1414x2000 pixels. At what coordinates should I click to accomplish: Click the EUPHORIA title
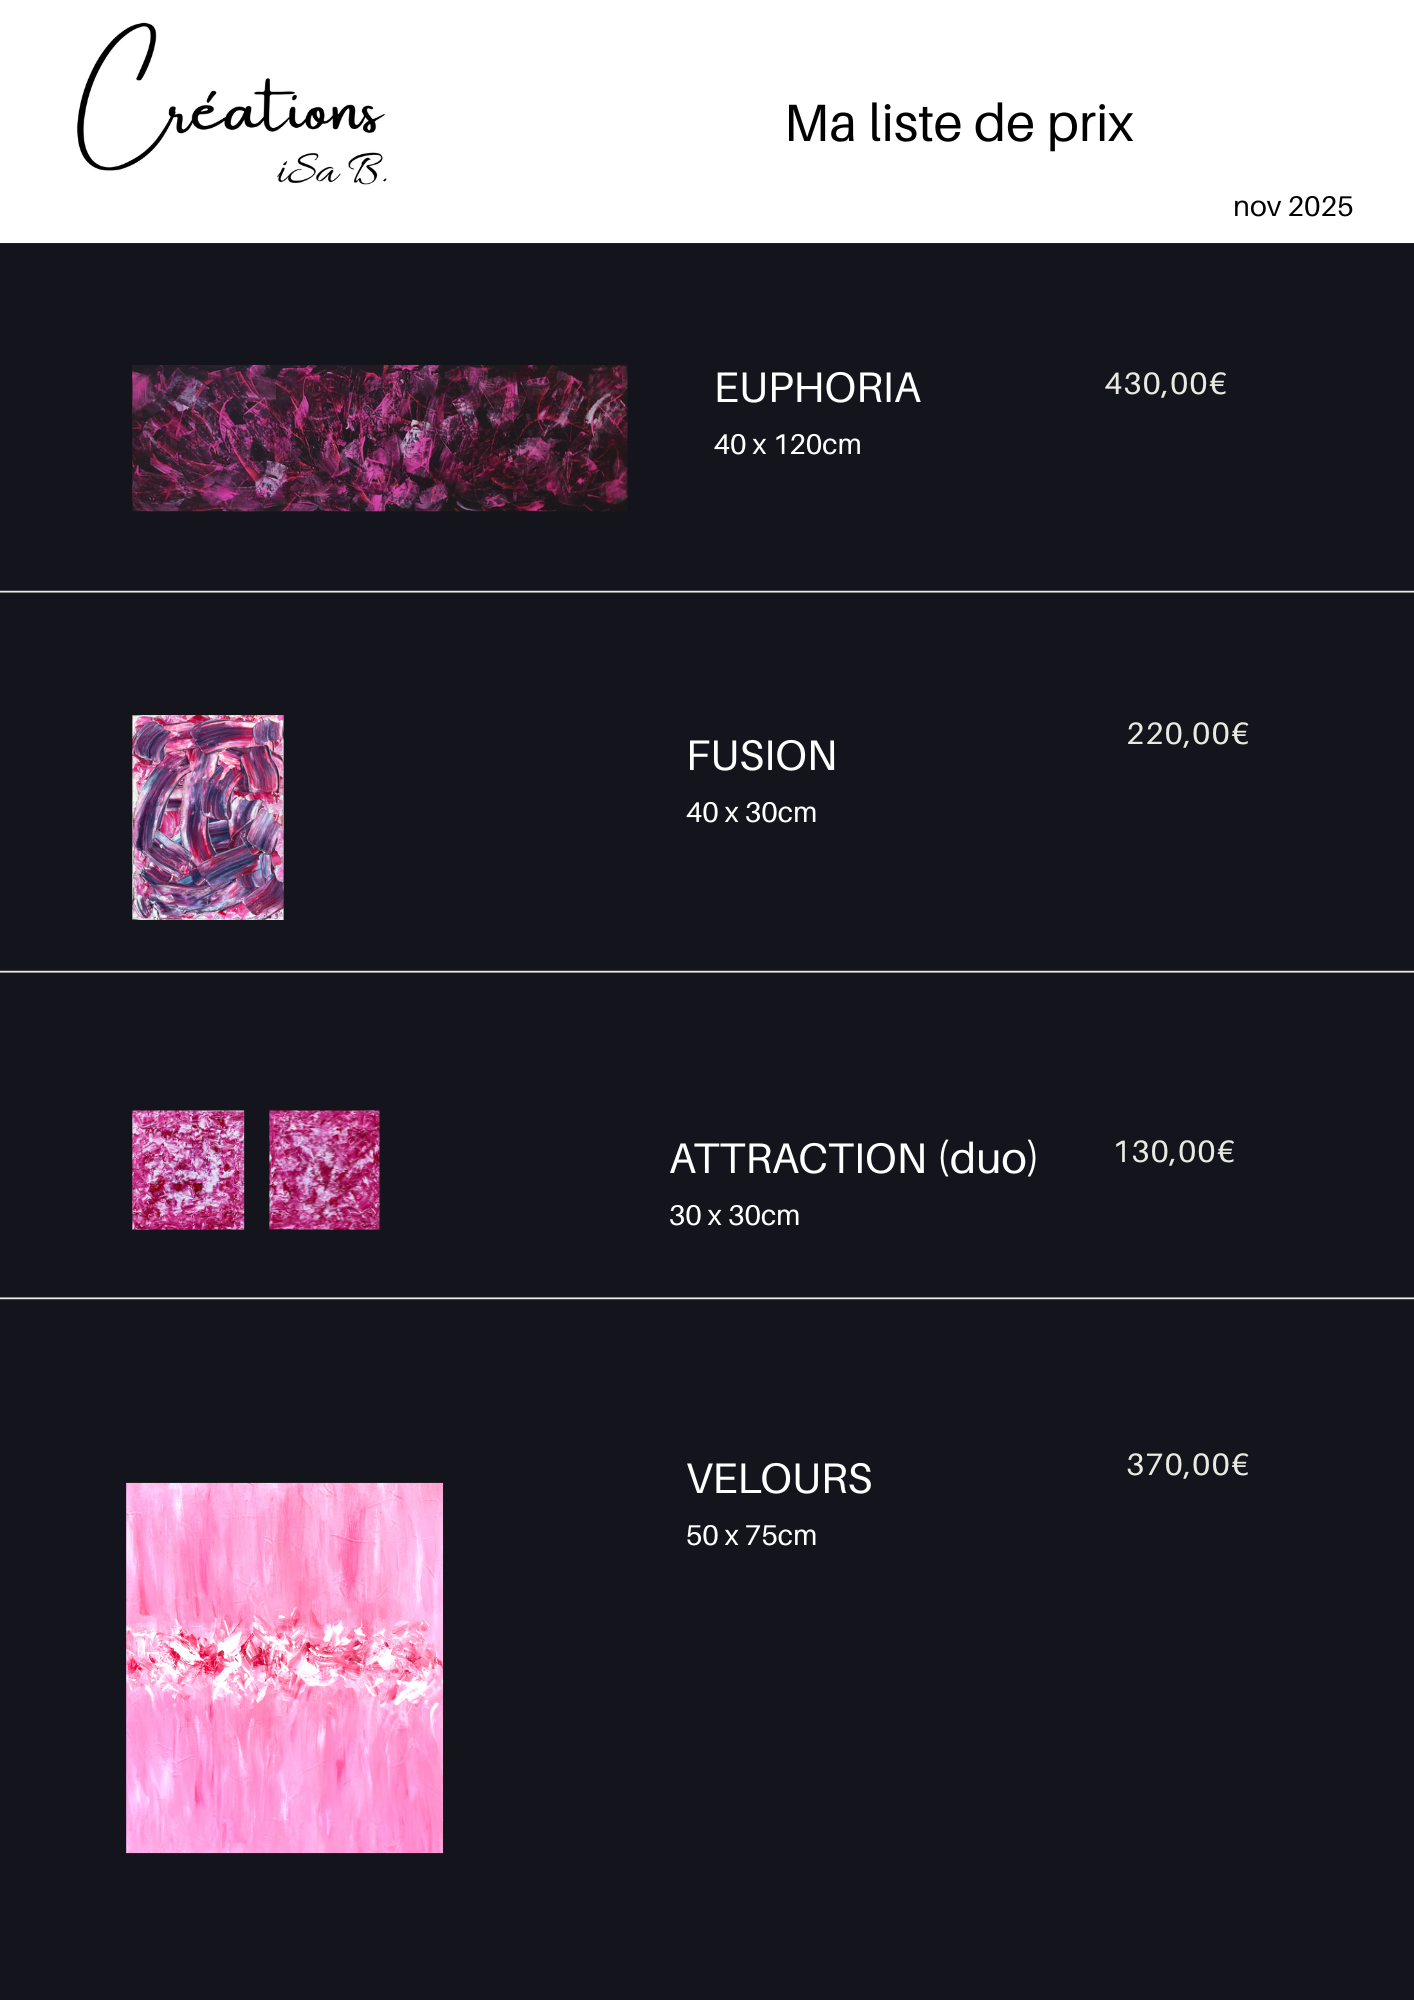817,388
